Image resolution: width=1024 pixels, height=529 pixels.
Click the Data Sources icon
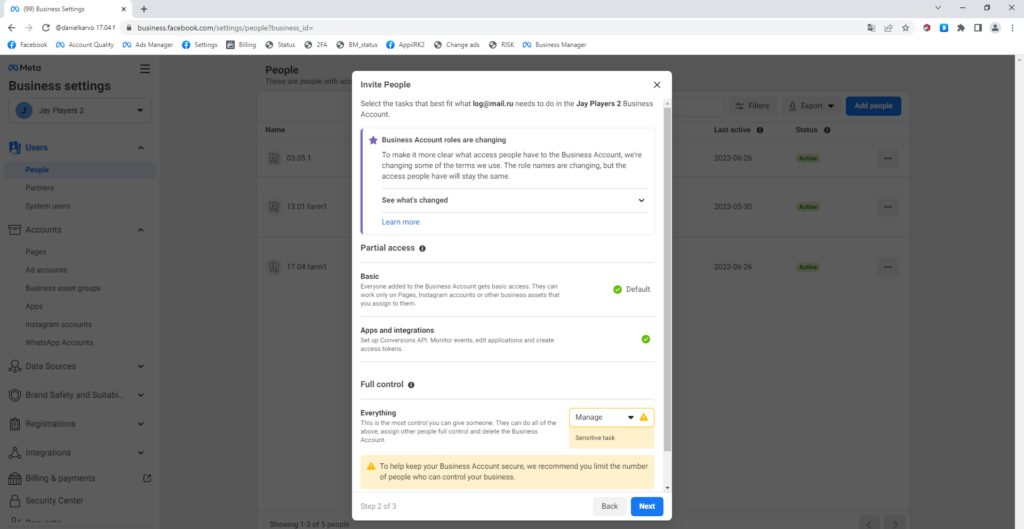click(x=15, y=367)
